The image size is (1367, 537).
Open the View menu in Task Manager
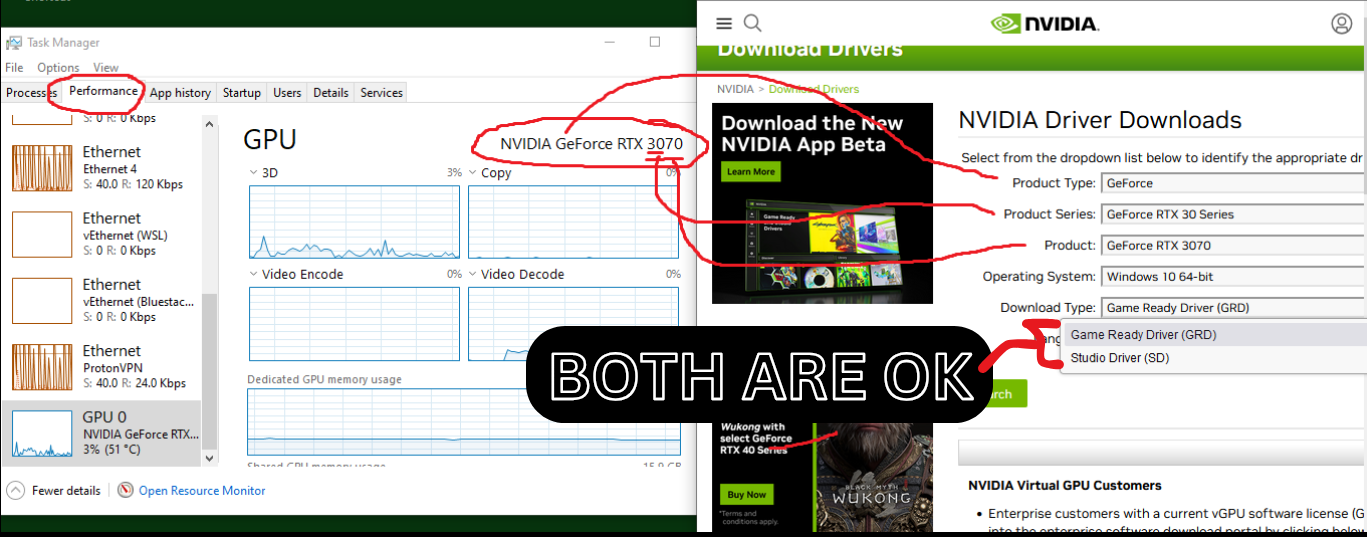pyautogui.click(x=106, y=68)
